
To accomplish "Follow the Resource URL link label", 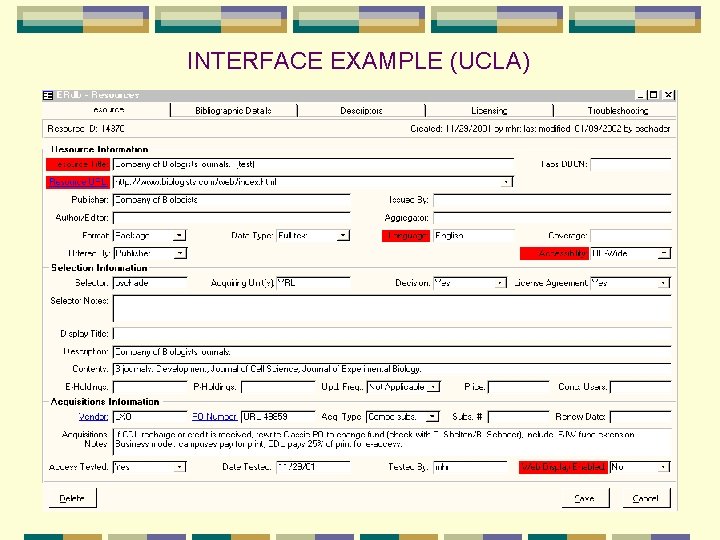I will coord(78,182).
